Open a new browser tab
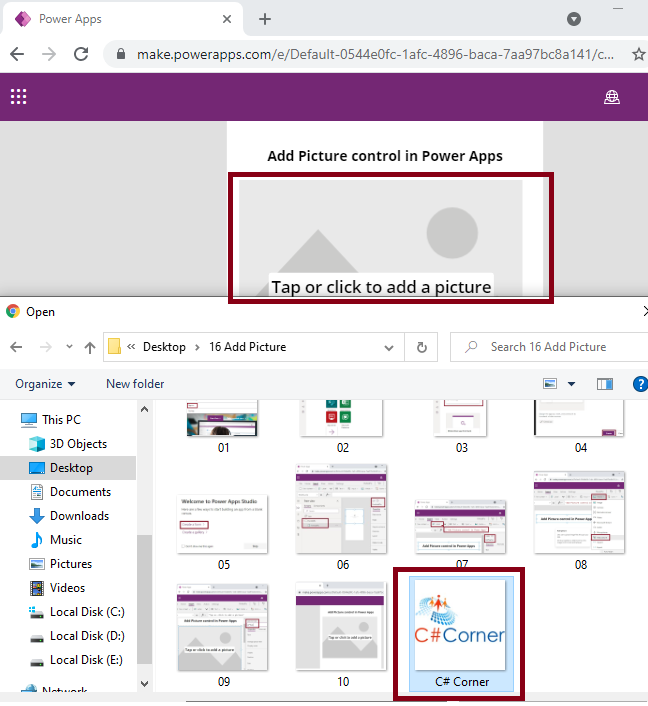The width and height of the screenshot is (648, 706). tap(265, 19)
